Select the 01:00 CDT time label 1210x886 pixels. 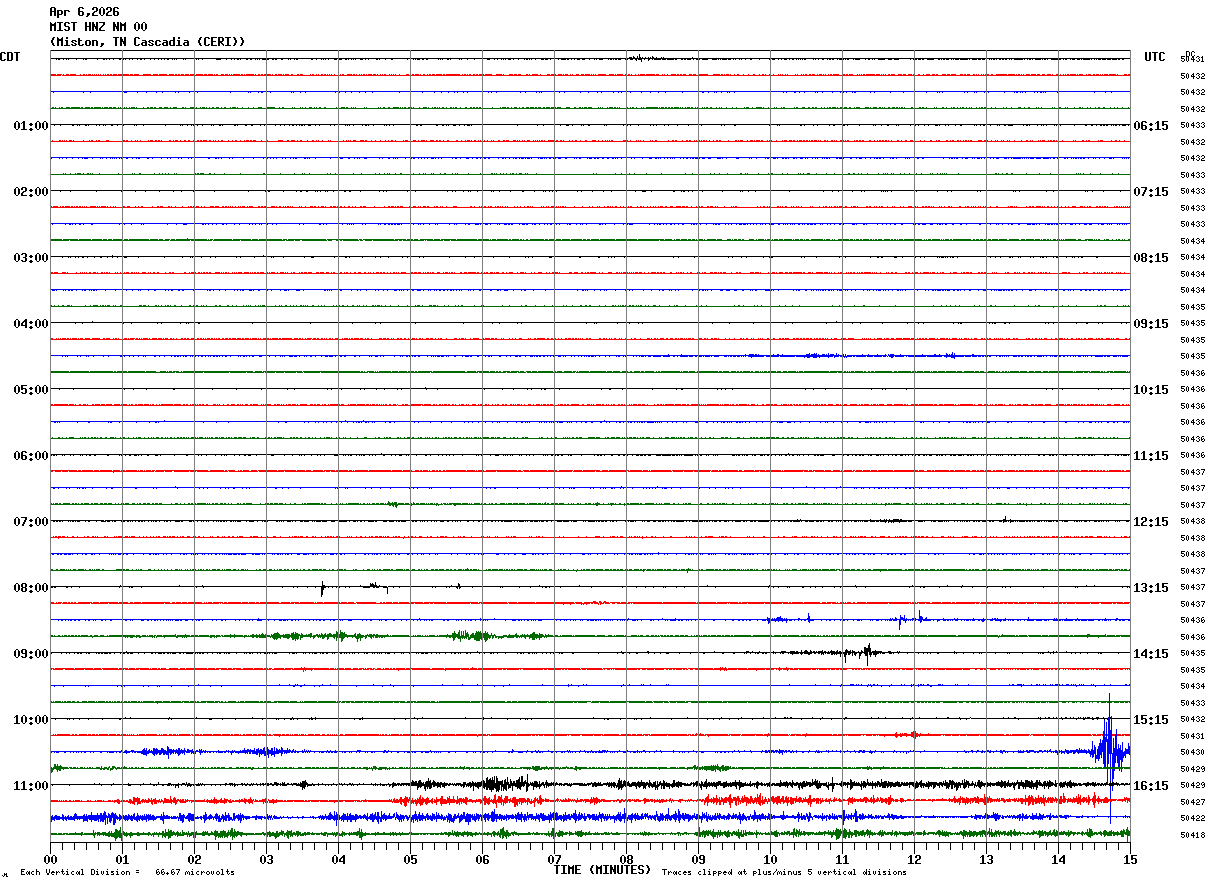click(31, 126)
